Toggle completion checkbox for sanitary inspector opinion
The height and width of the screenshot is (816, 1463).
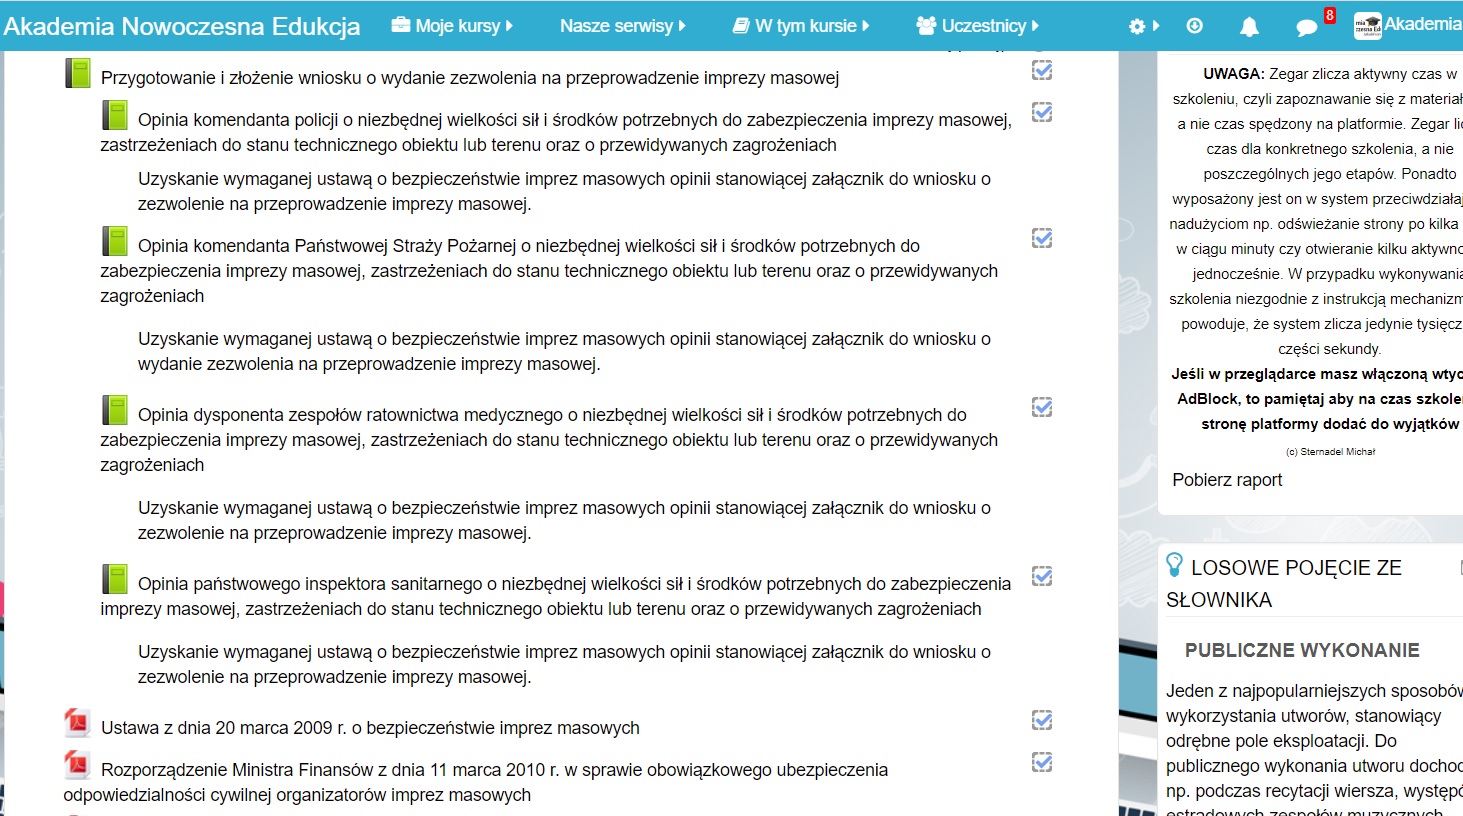[1042, 576]
